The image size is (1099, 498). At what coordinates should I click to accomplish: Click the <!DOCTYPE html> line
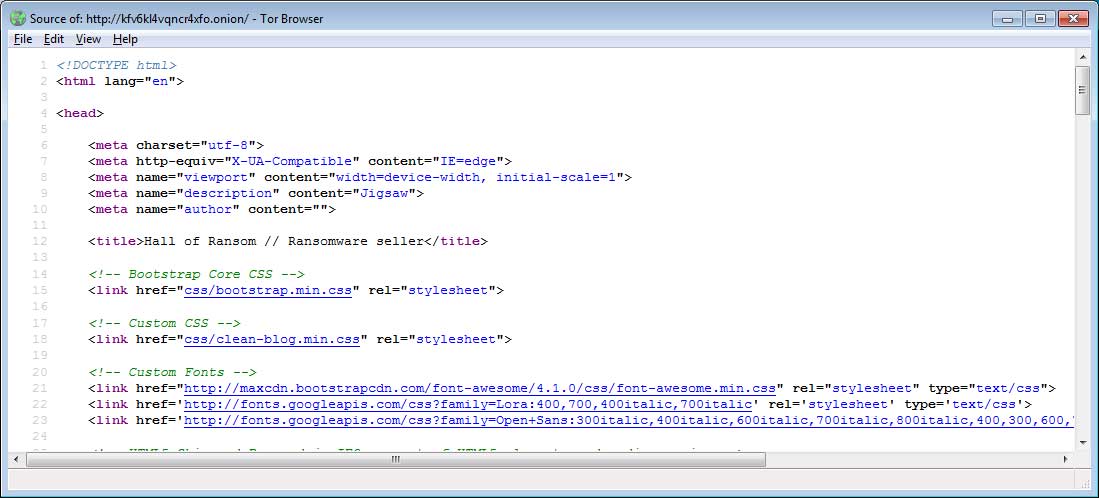coord(116,65)
